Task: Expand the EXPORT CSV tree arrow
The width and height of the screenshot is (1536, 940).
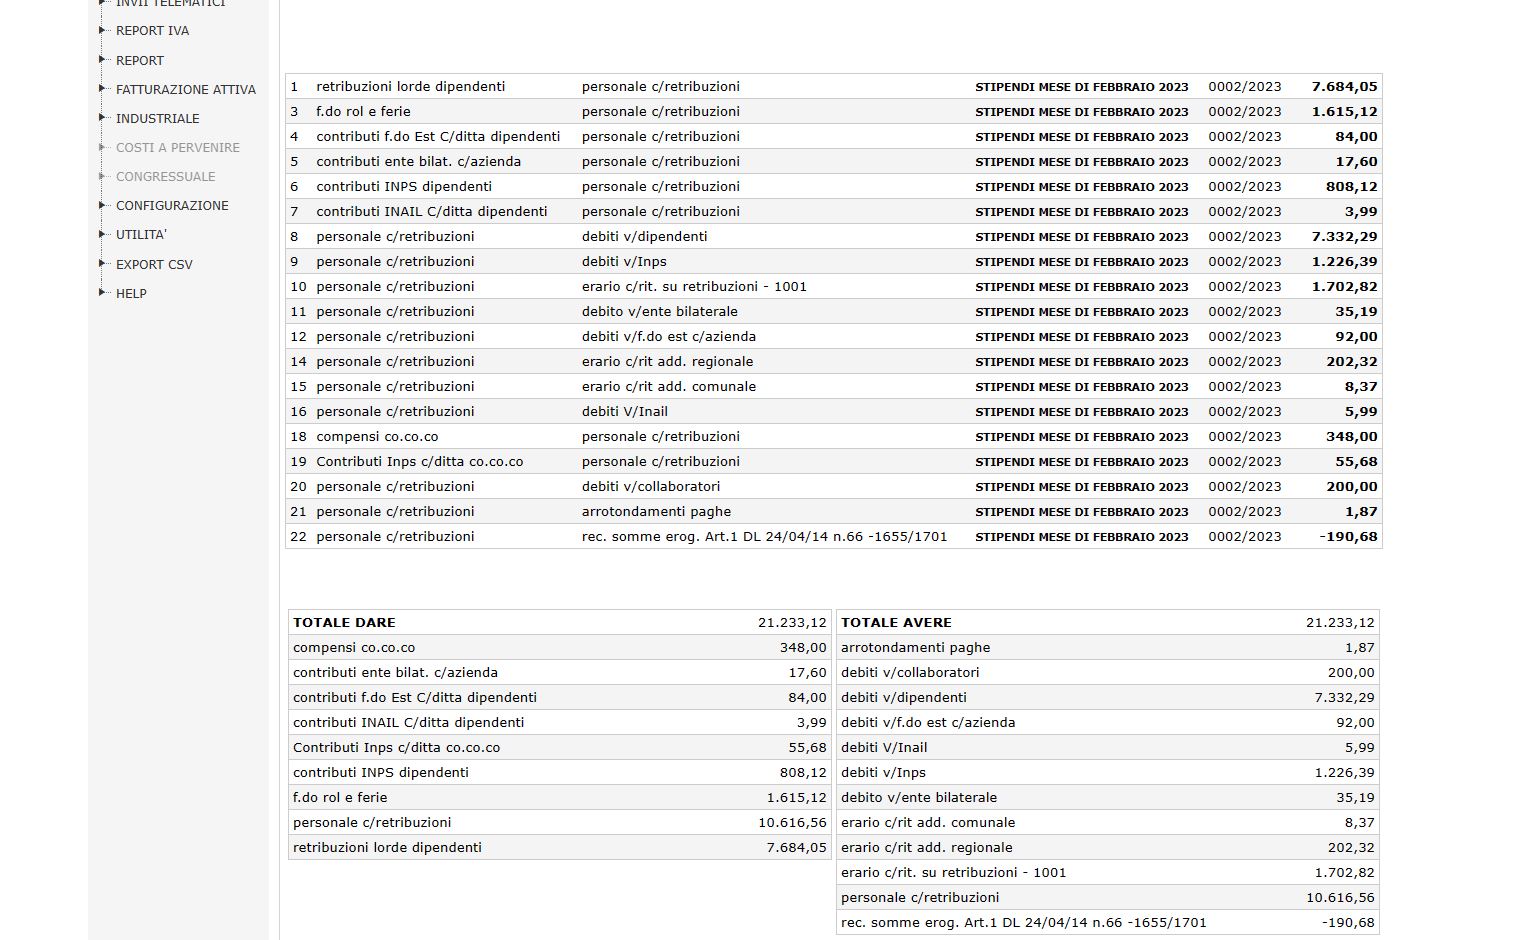Action: pyautogui.click(x=102, y=263)
